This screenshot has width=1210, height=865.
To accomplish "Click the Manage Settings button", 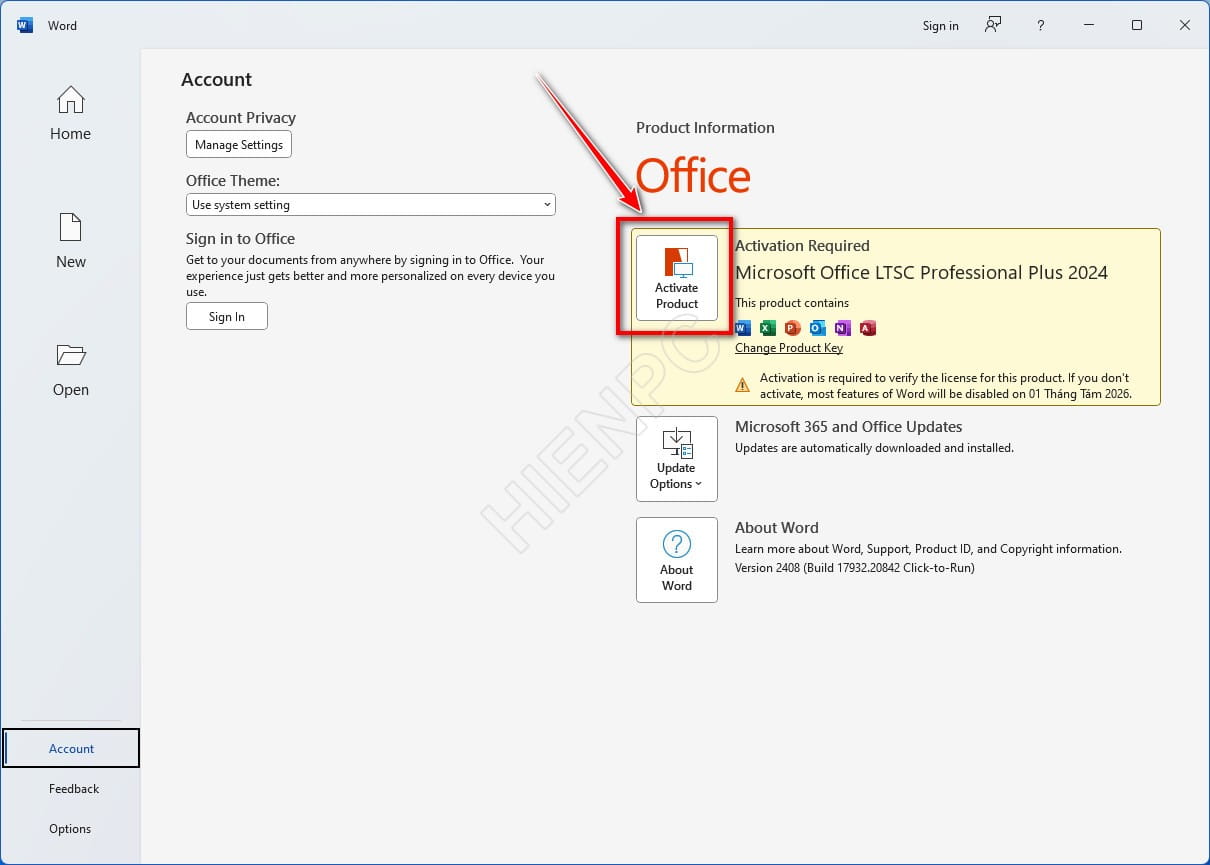I will tap(239, 144).
